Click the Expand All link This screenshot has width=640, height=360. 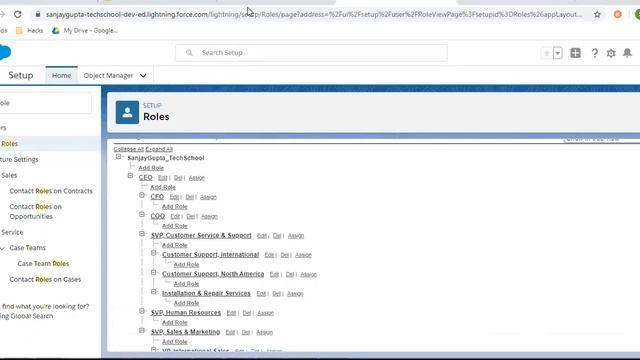[159, 149]
